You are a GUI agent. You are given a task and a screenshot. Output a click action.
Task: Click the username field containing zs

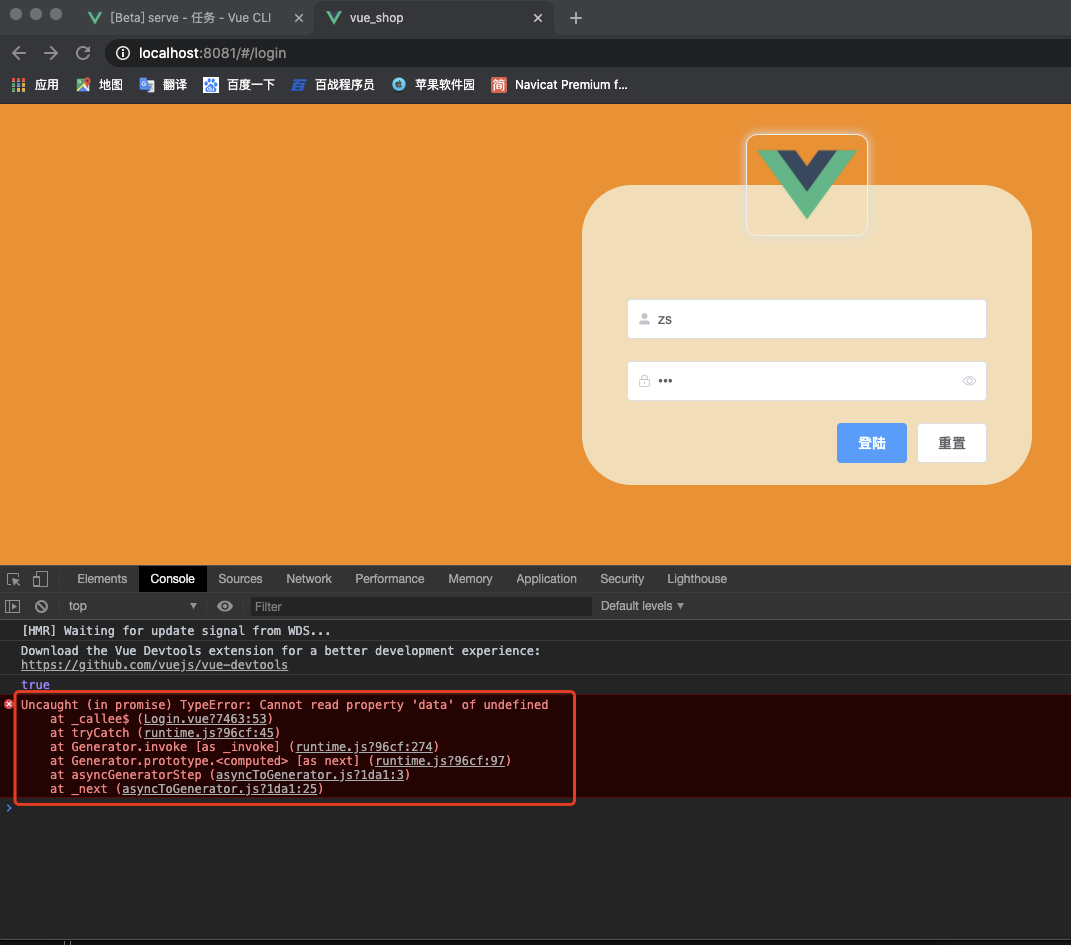click(x=807, y=319)
